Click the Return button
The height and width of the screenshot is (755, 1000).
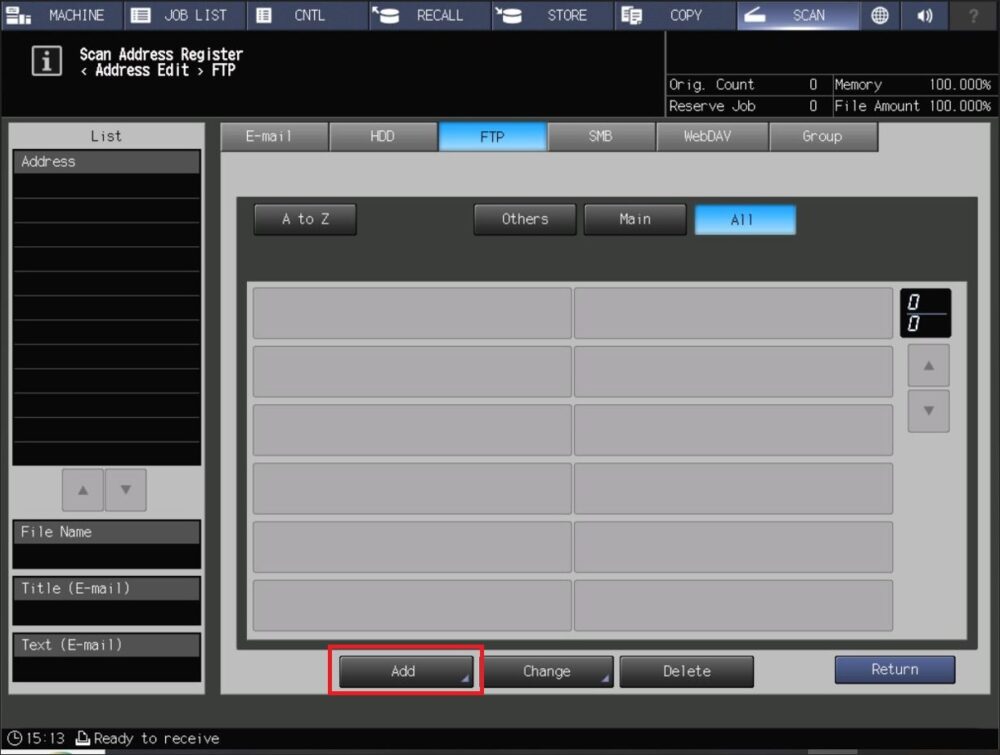[894, 669]
